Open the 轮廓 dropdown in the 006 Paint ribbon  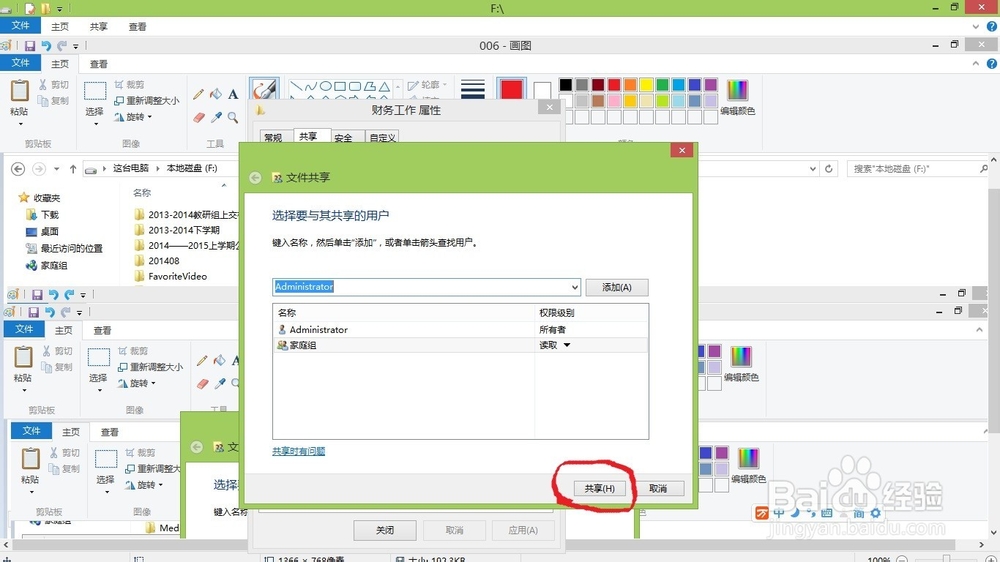pos(427,85)
